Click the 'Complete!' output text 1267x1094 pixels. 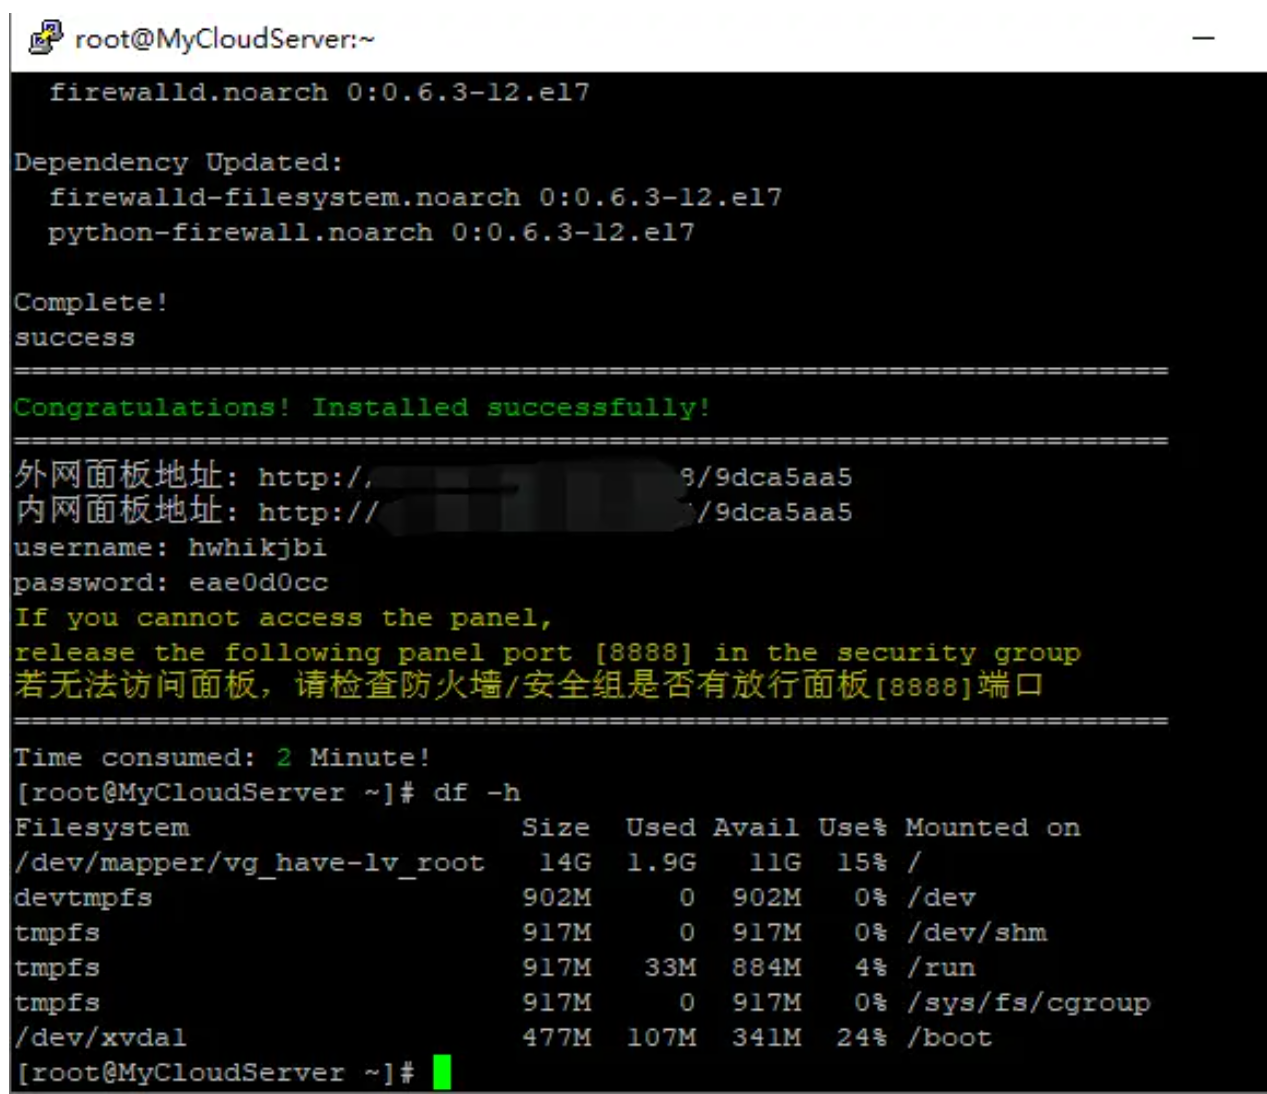(90, 303)
